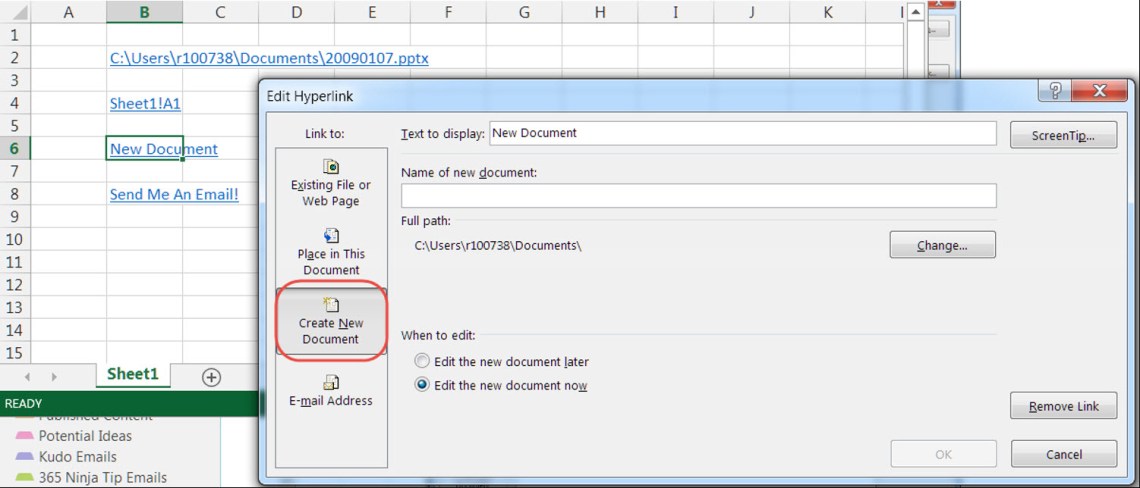Click 365 Ninja Tip Emails item

pyautogui.click(x=103, y=478)
